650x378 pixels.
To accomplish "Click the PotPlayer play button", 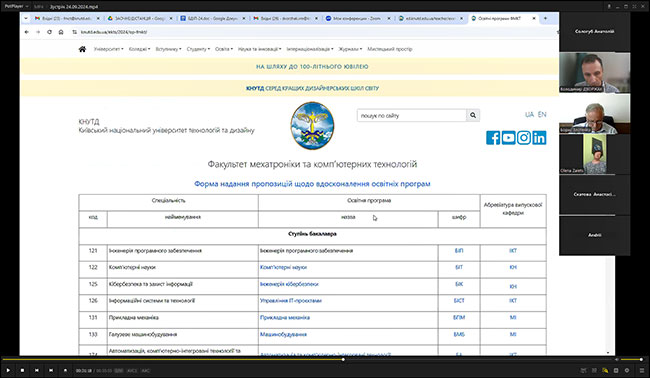I will 8,370.
